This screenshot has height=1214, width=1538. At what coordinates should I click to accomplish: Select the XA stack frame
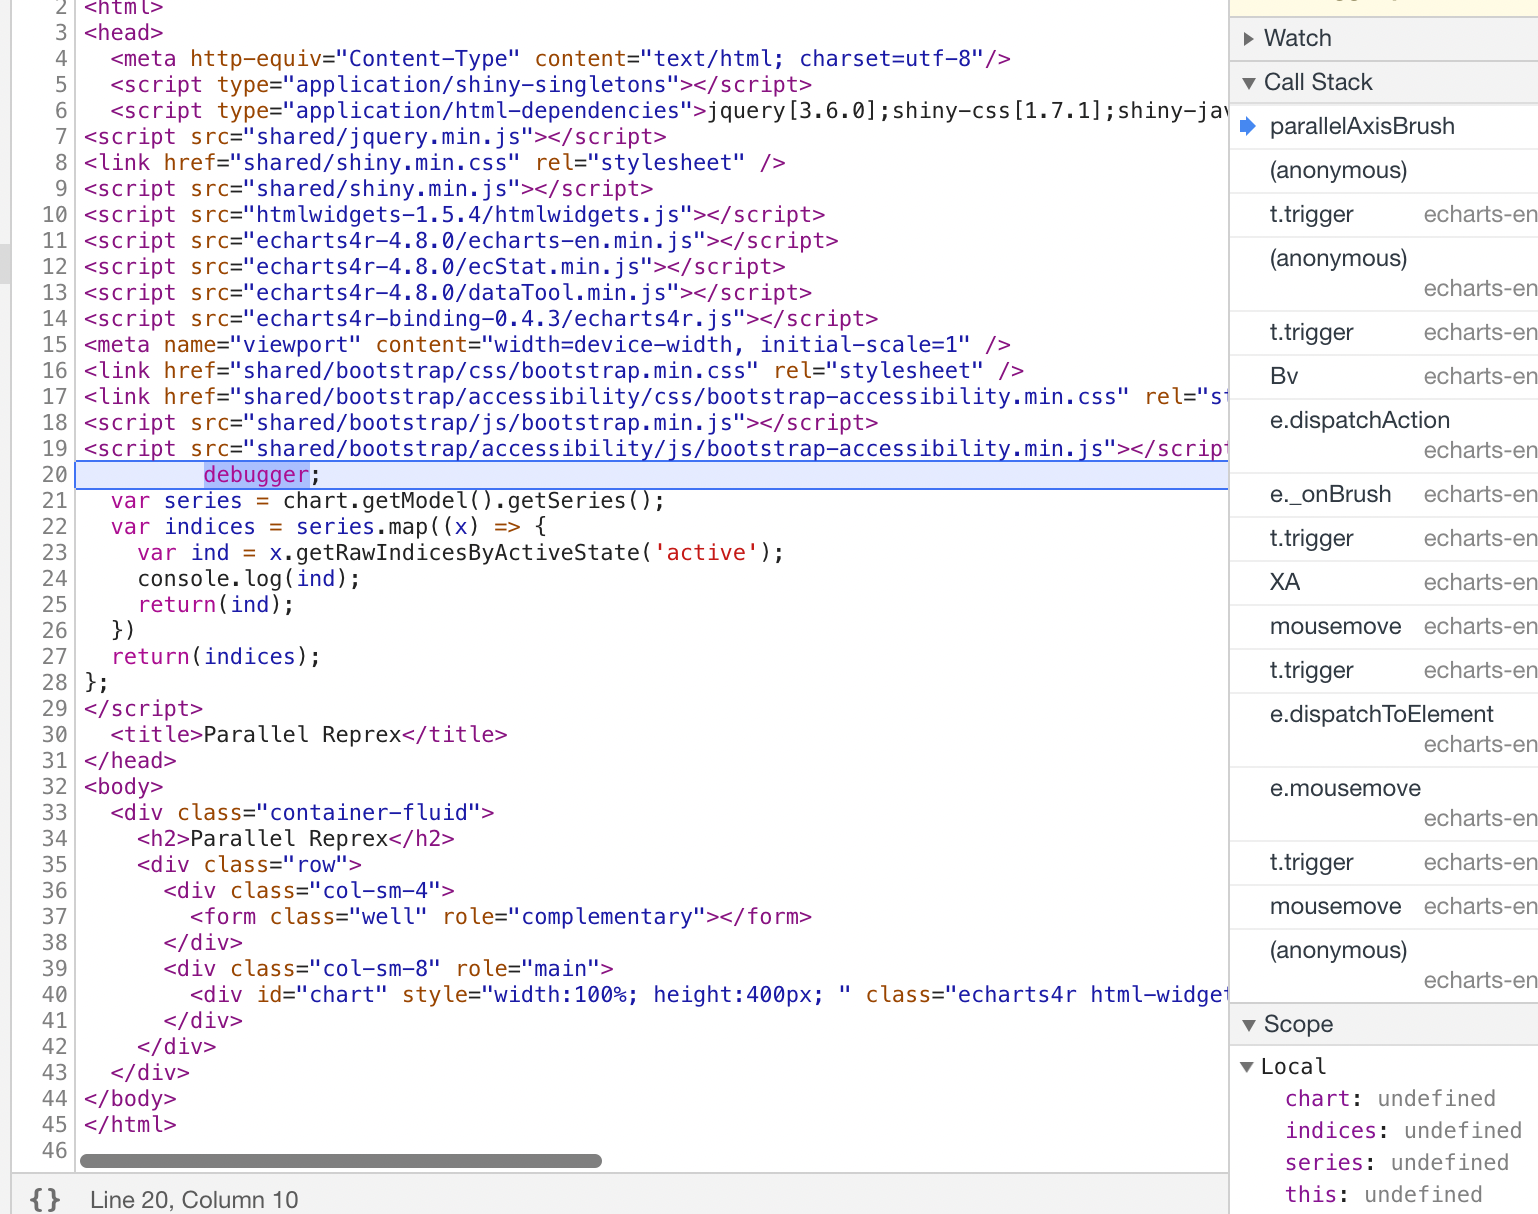(x=1283, y=582)
